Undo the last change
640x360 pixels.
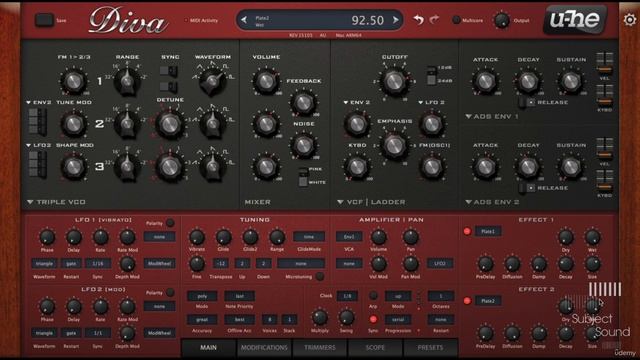click(x=418, y=20)
